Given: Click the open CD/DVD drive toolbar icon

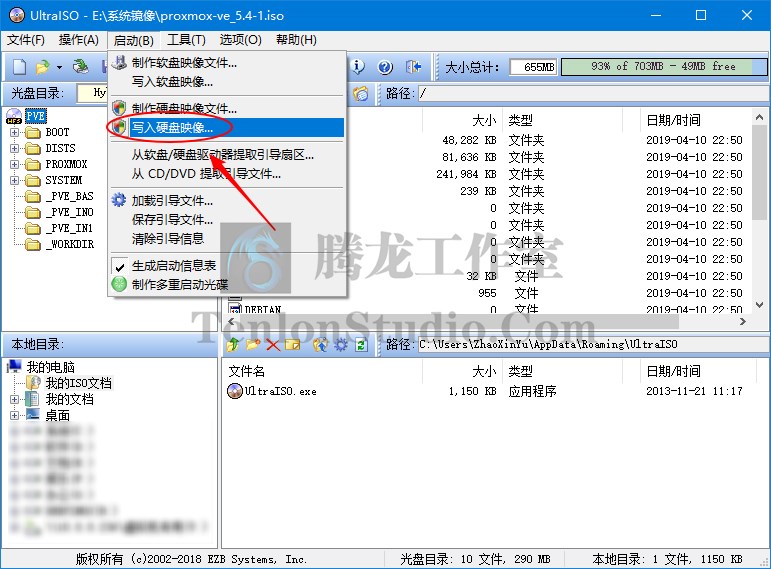Looking at the screenshot, I should pos(80,66).
